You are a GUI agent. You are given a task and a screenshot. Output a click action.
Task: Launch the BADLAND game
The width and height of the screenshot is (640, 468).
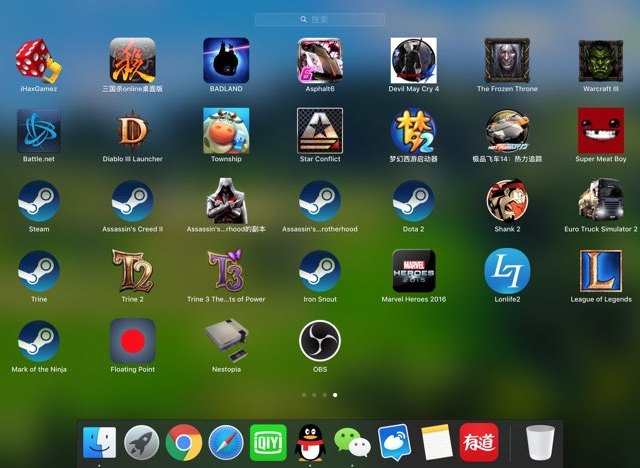coord(226,60)
